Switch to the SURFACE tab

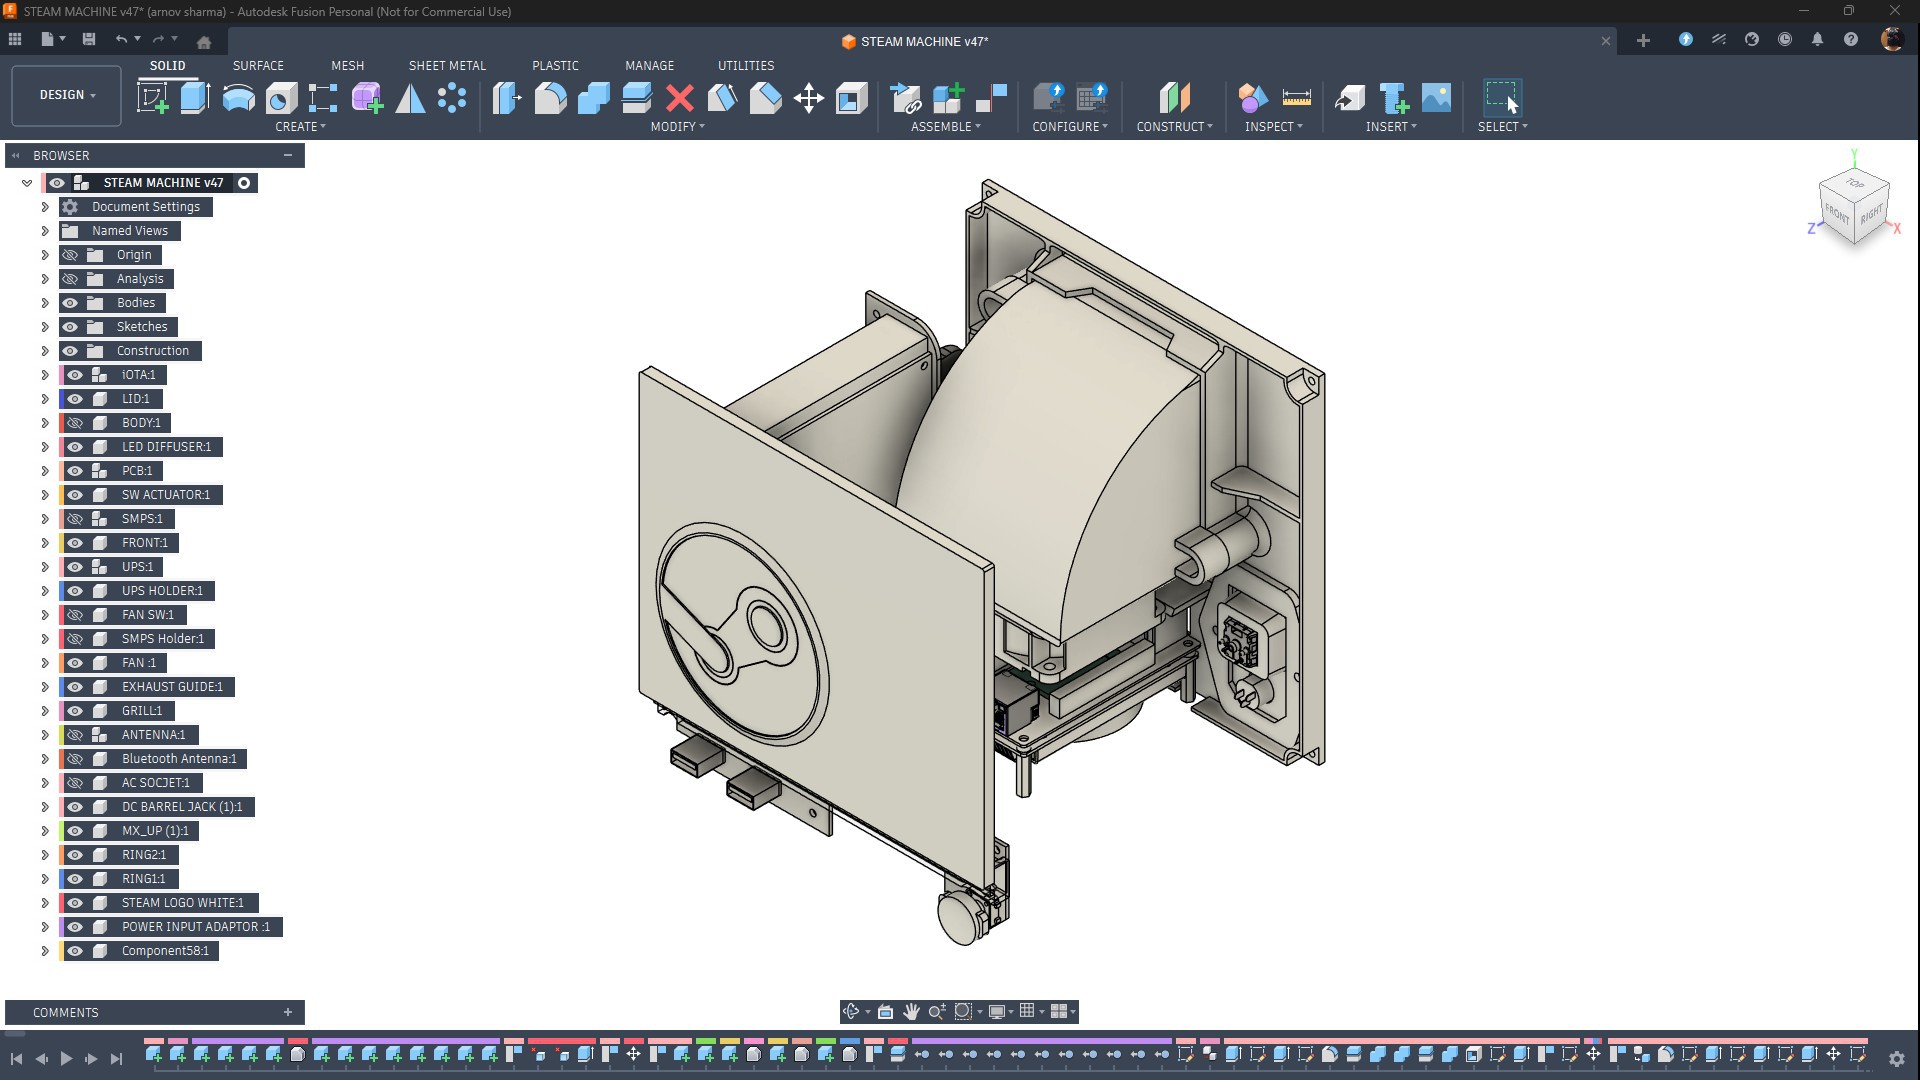point(258,66)
